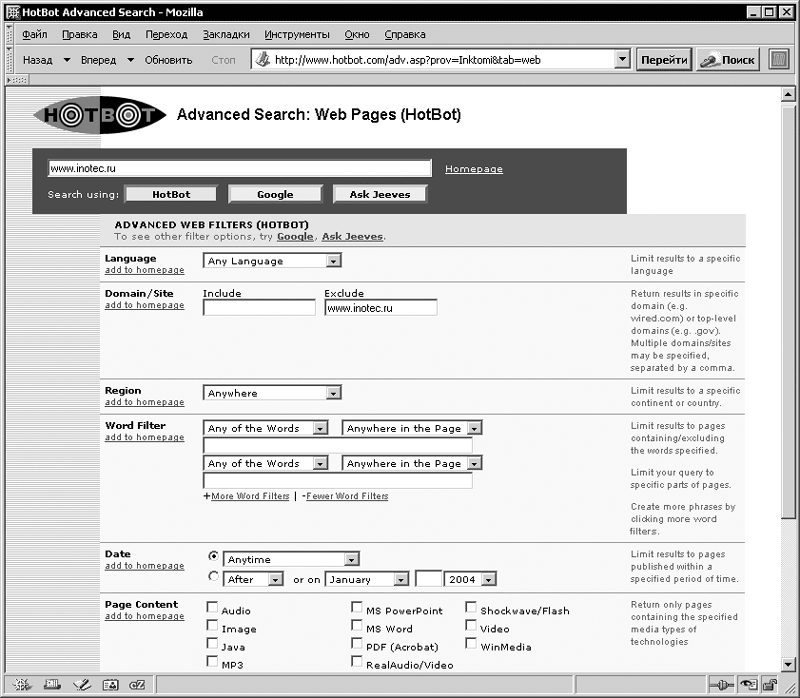The width and height of the screenshot is (800, 698).
Task: Check the MS PowerPoint checkbox
Action: click(x=357, y=607)
